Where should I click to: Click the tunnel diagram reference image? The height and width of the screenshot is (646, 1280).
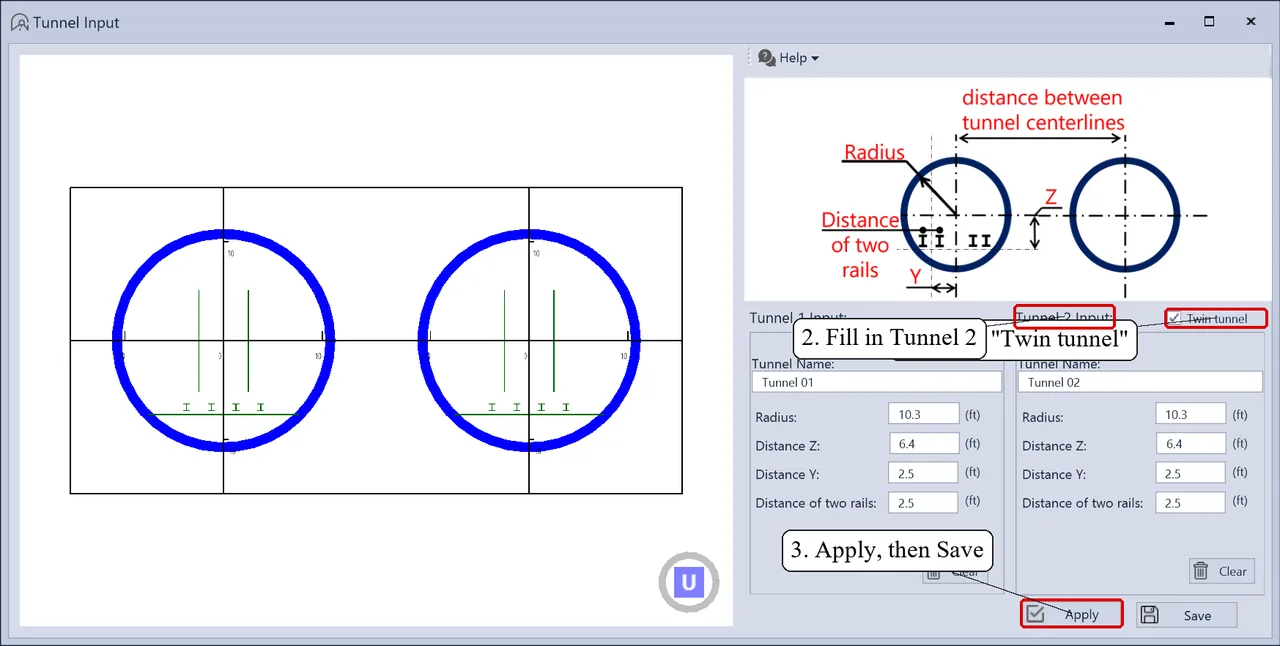tap(1007, 188)
